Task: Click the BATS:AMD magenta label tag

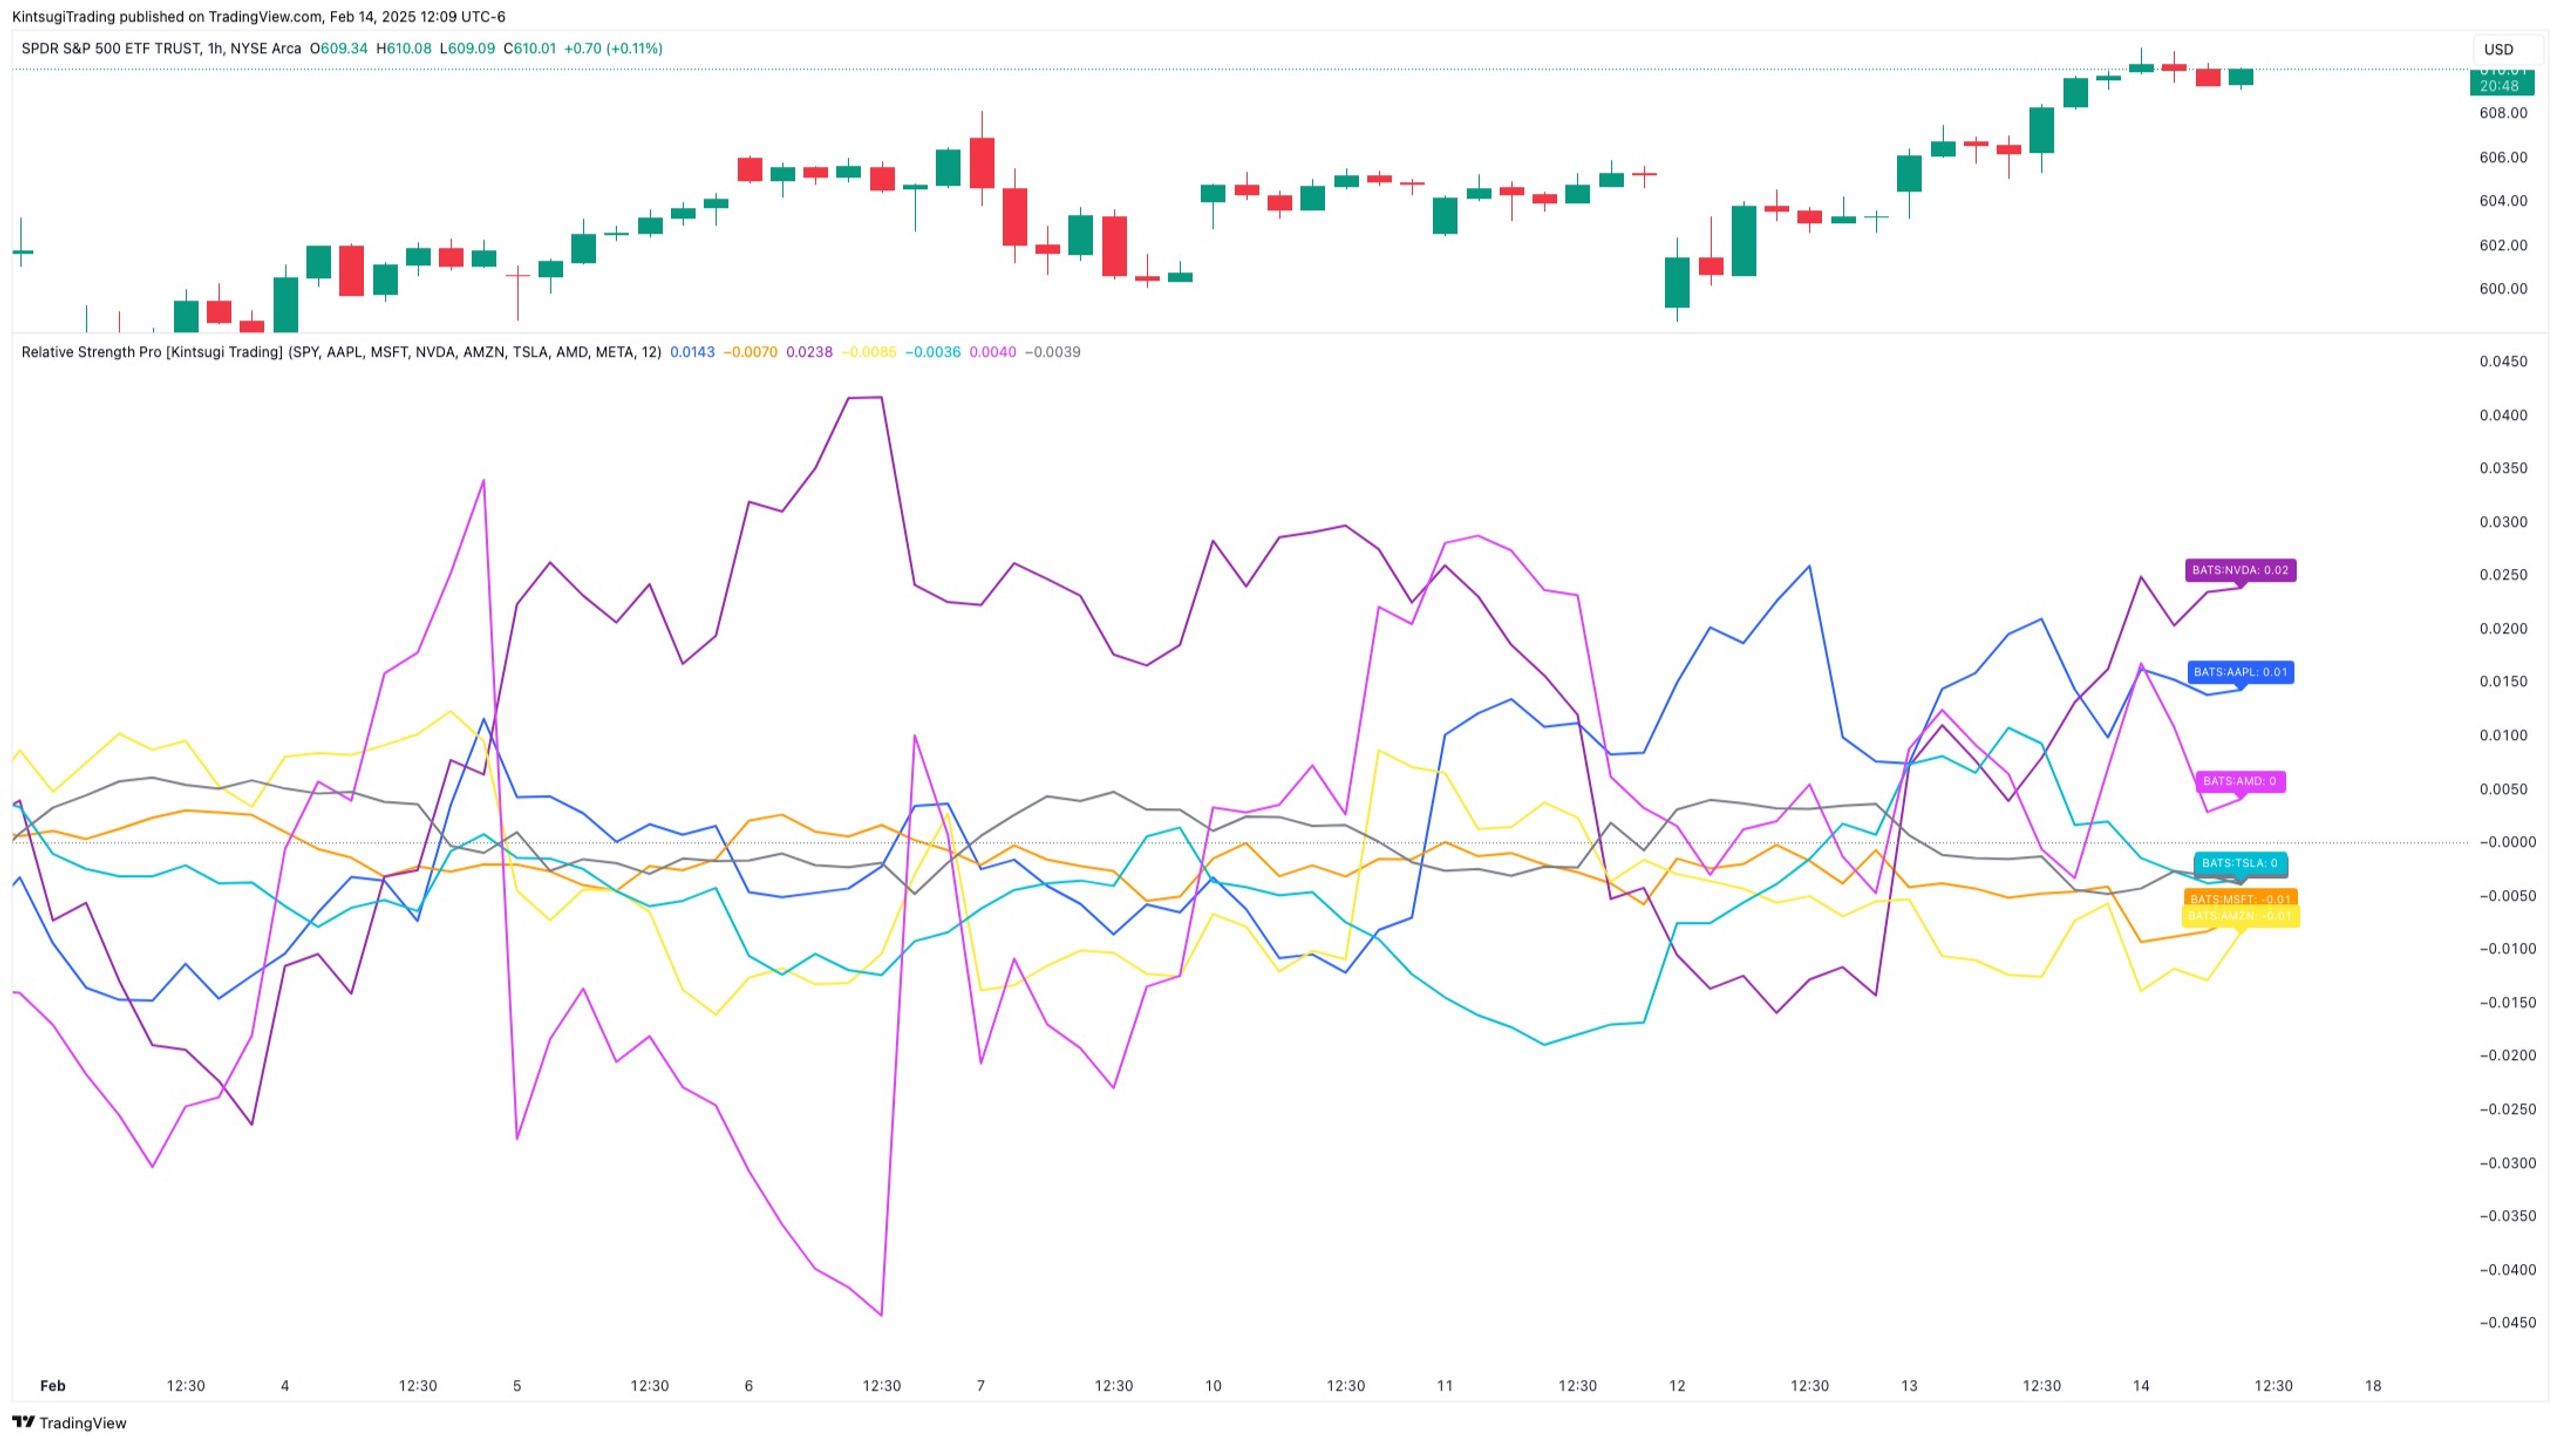Action: pos(2240,781)
